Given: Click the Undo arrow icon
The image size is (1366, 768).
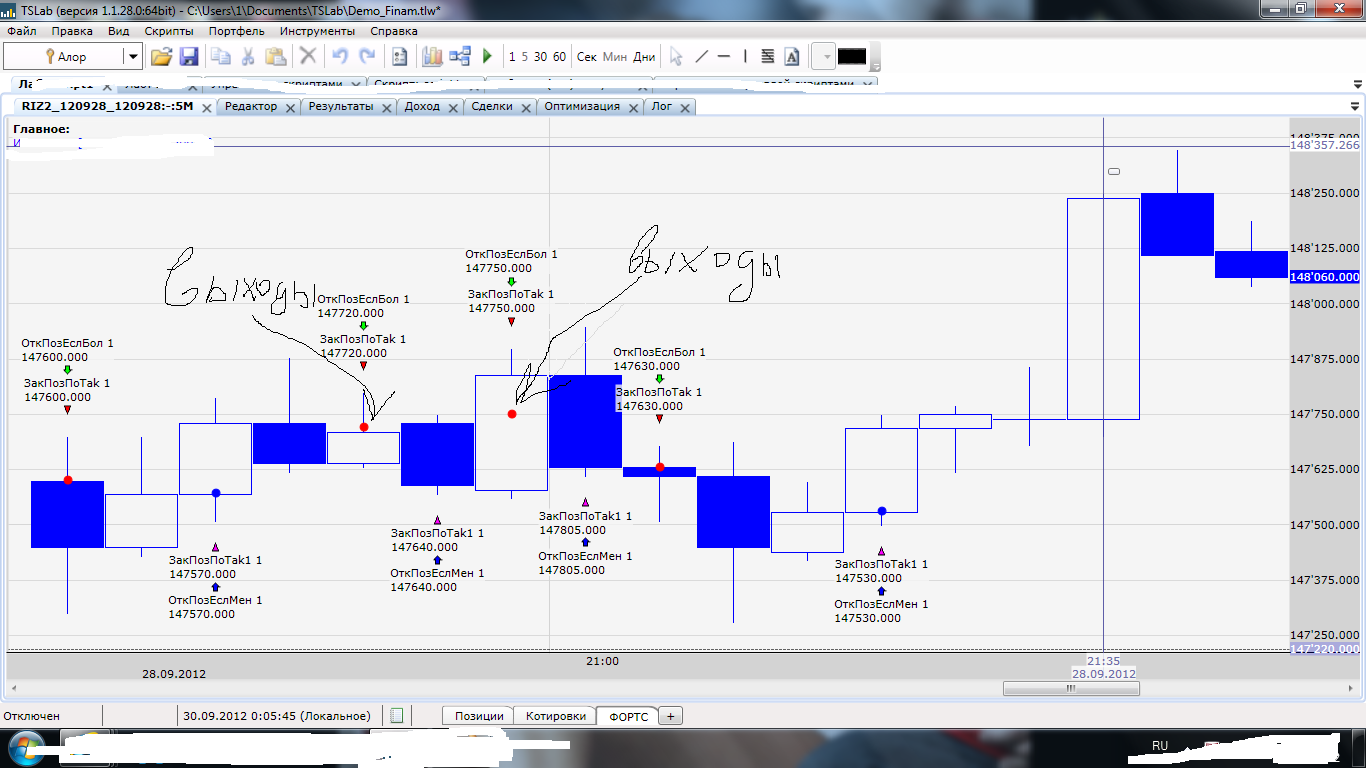Looking at the screenshot, I should coord(340,57).
